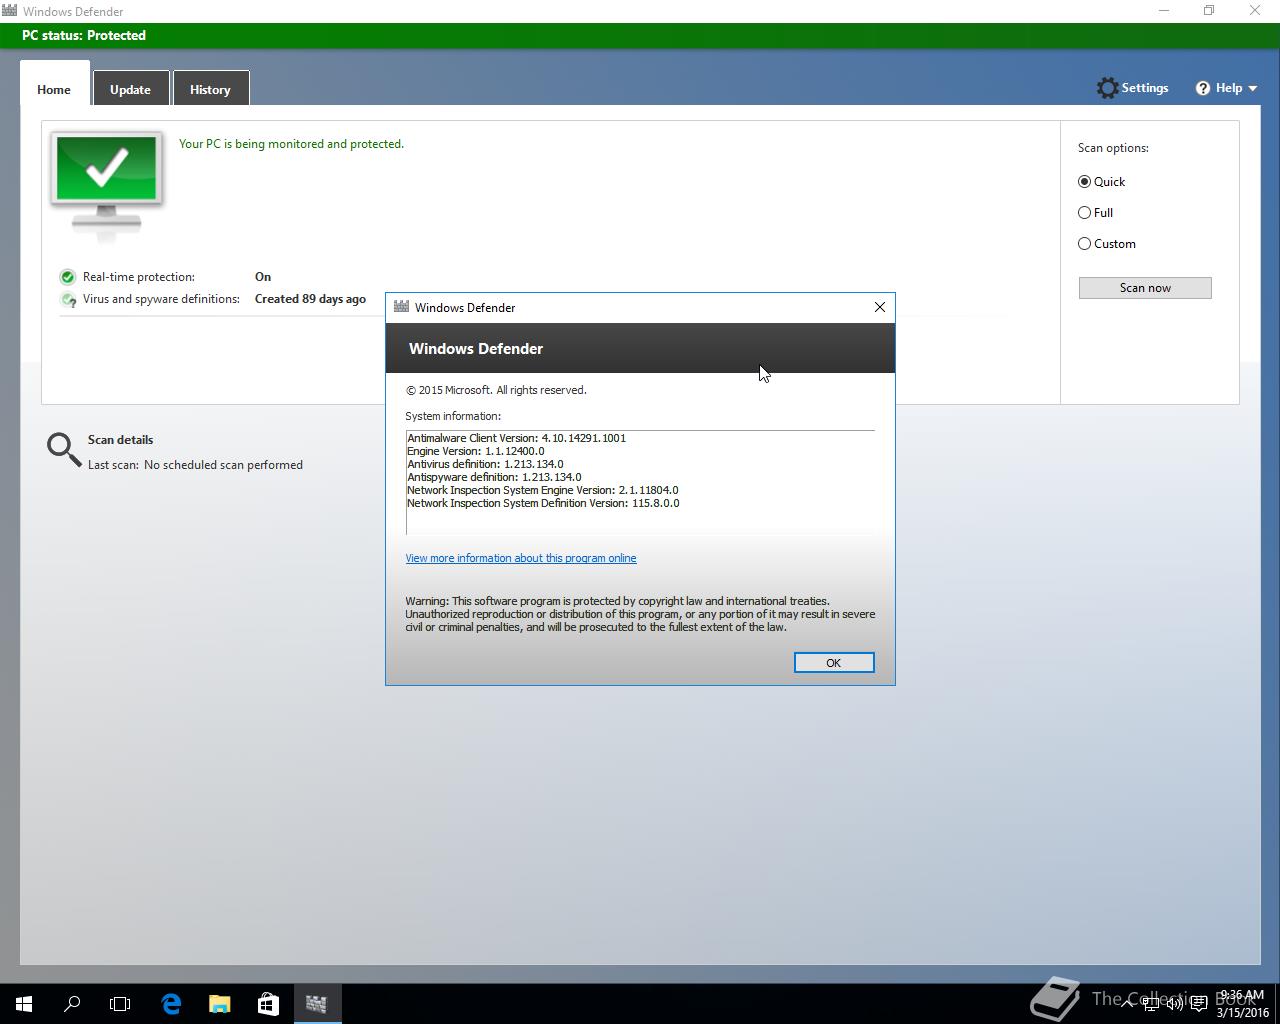1280x1024 pixels.
Task: Click the volume speaker tray icon
Action: pyautogui.click(x=1175, y=1004)
